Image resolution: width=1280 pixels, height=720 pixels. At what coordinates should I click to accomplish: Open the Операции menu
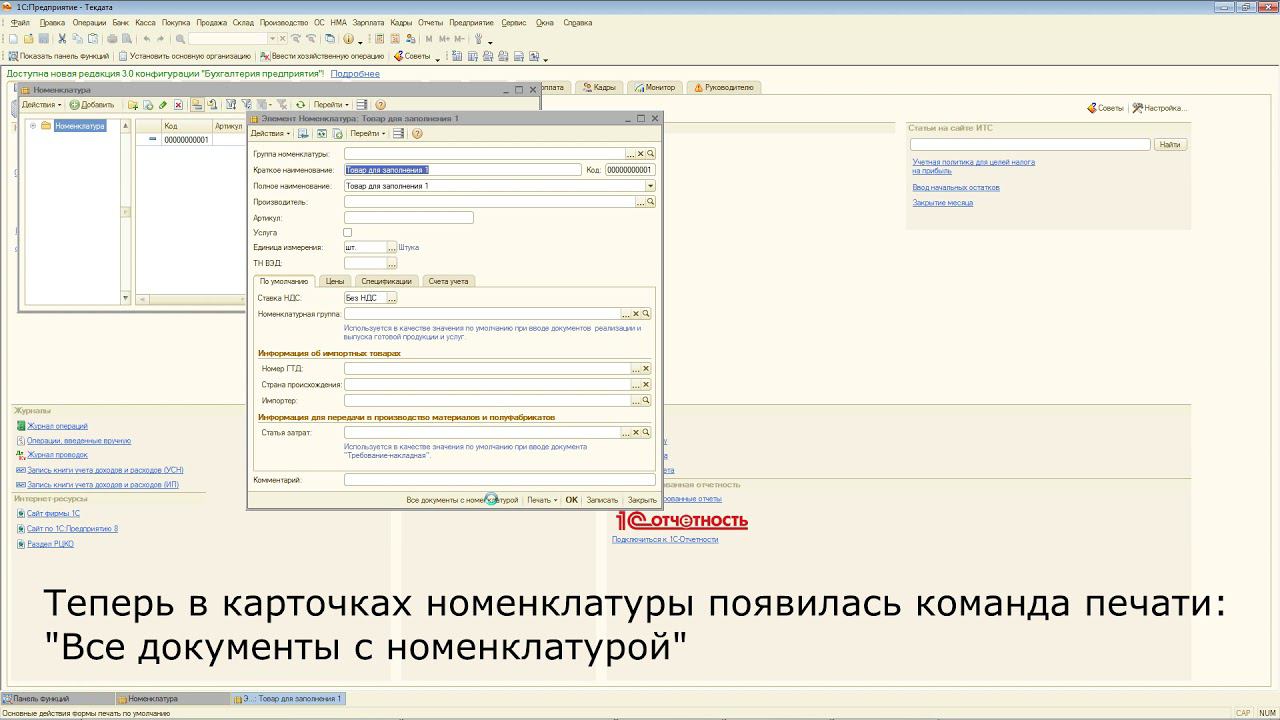coord(89,22)
